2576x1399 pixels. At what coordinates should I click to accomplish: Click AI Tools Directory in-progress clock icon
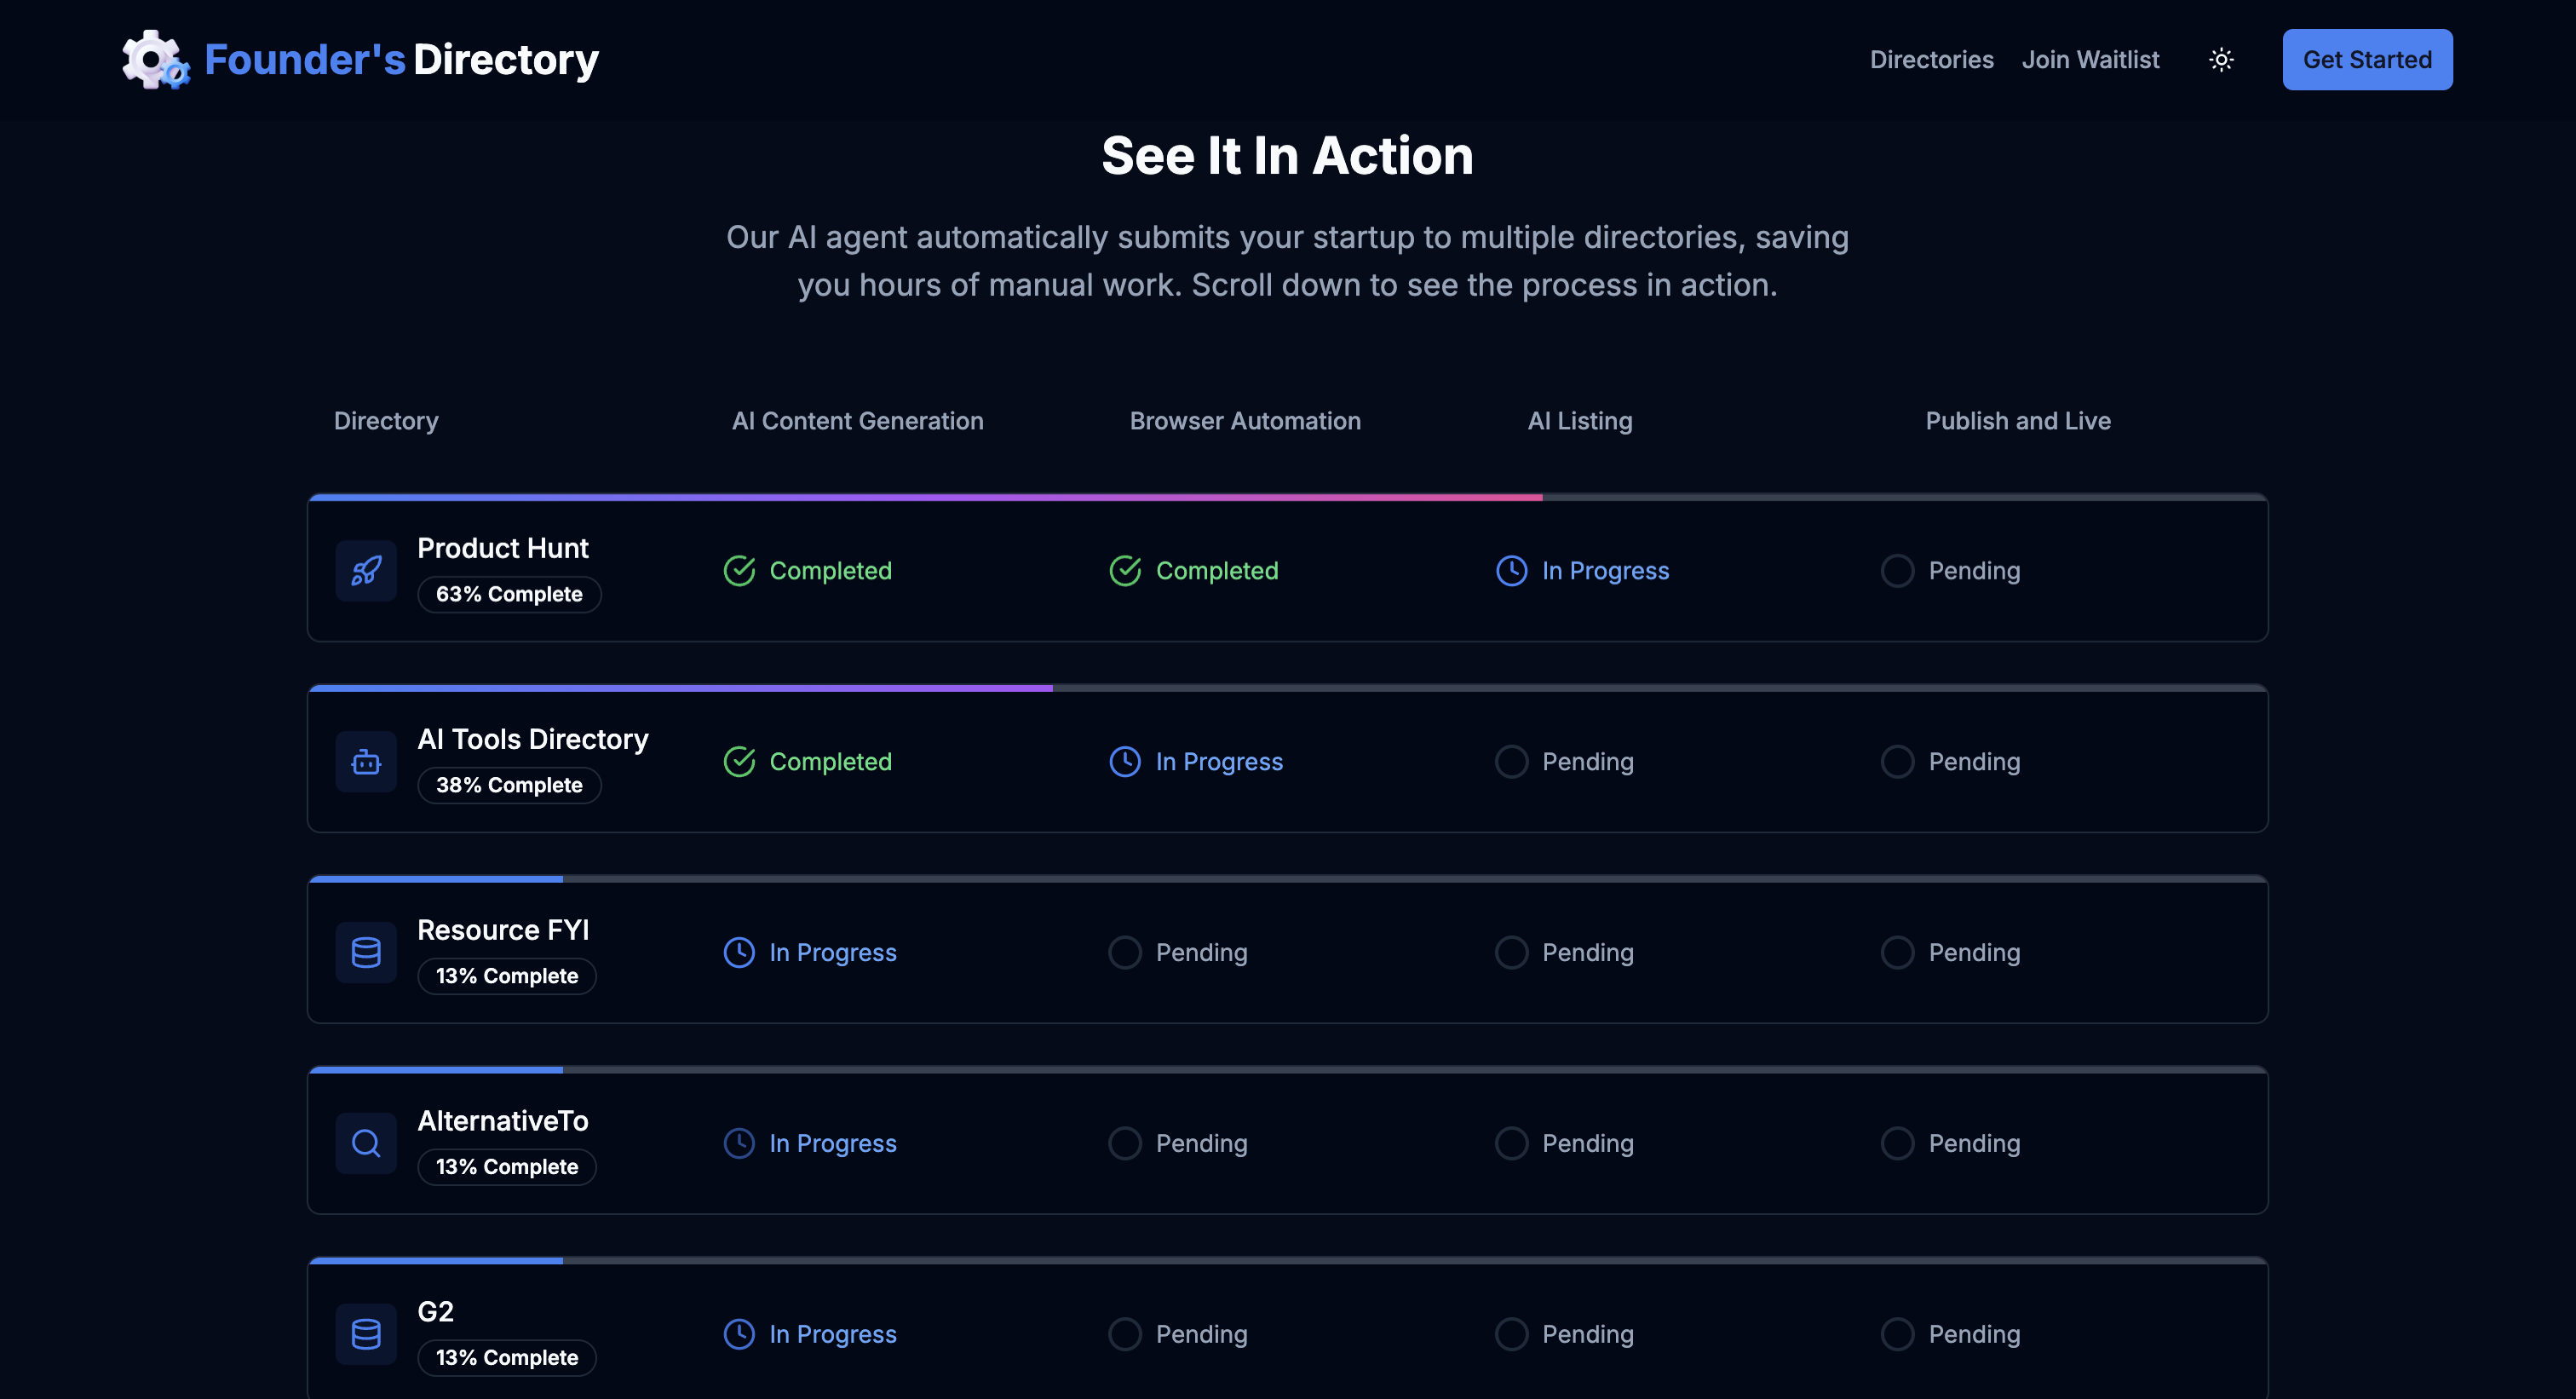click(x=1125, y=762)
